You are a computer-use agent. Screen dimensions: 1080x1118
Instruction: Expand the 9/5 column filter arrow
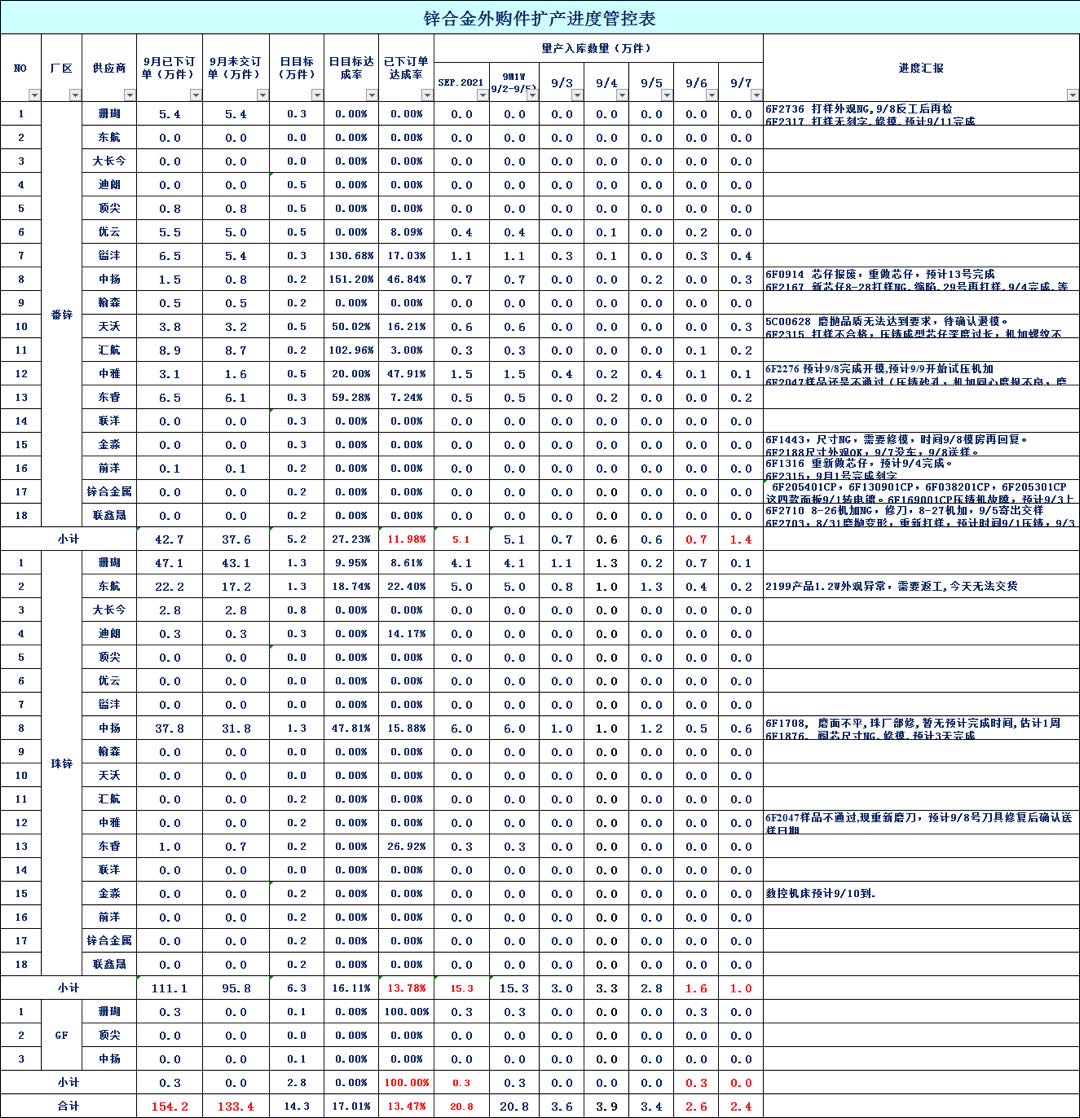pos(665,95)
